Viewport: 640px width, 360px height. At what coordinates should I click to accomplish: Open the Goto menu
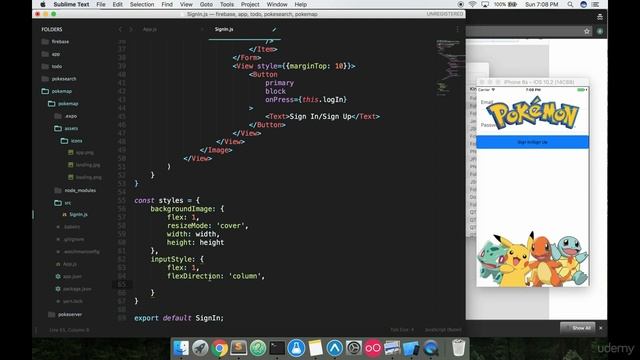pyautogui.click(x=206, y=4)
